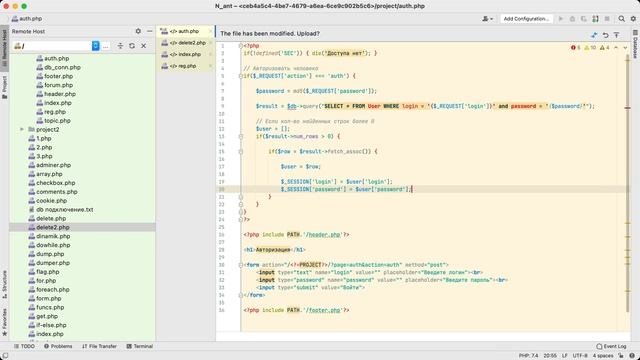This screenshot has height=360, width=640.
Task: Click the Stop square icon in toolbar
Action: click(x=607, y=19)
